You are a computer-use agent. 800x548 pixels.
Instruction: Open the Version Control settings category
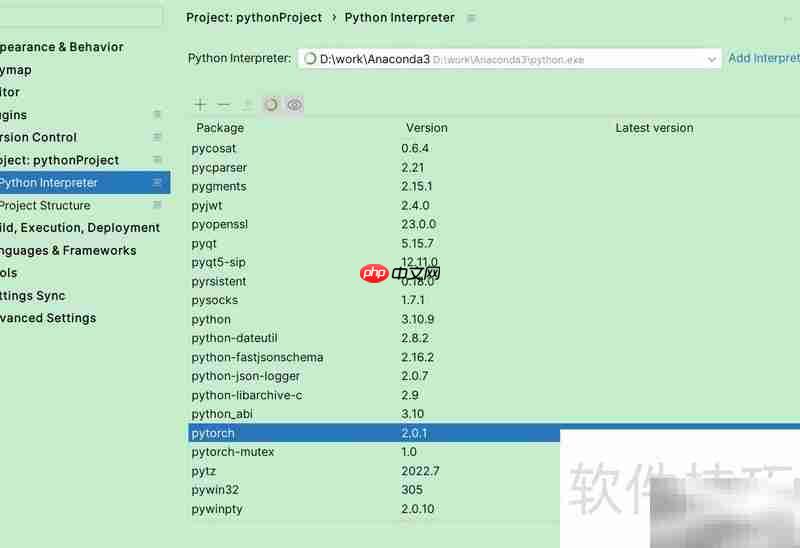tap(38, 137)
